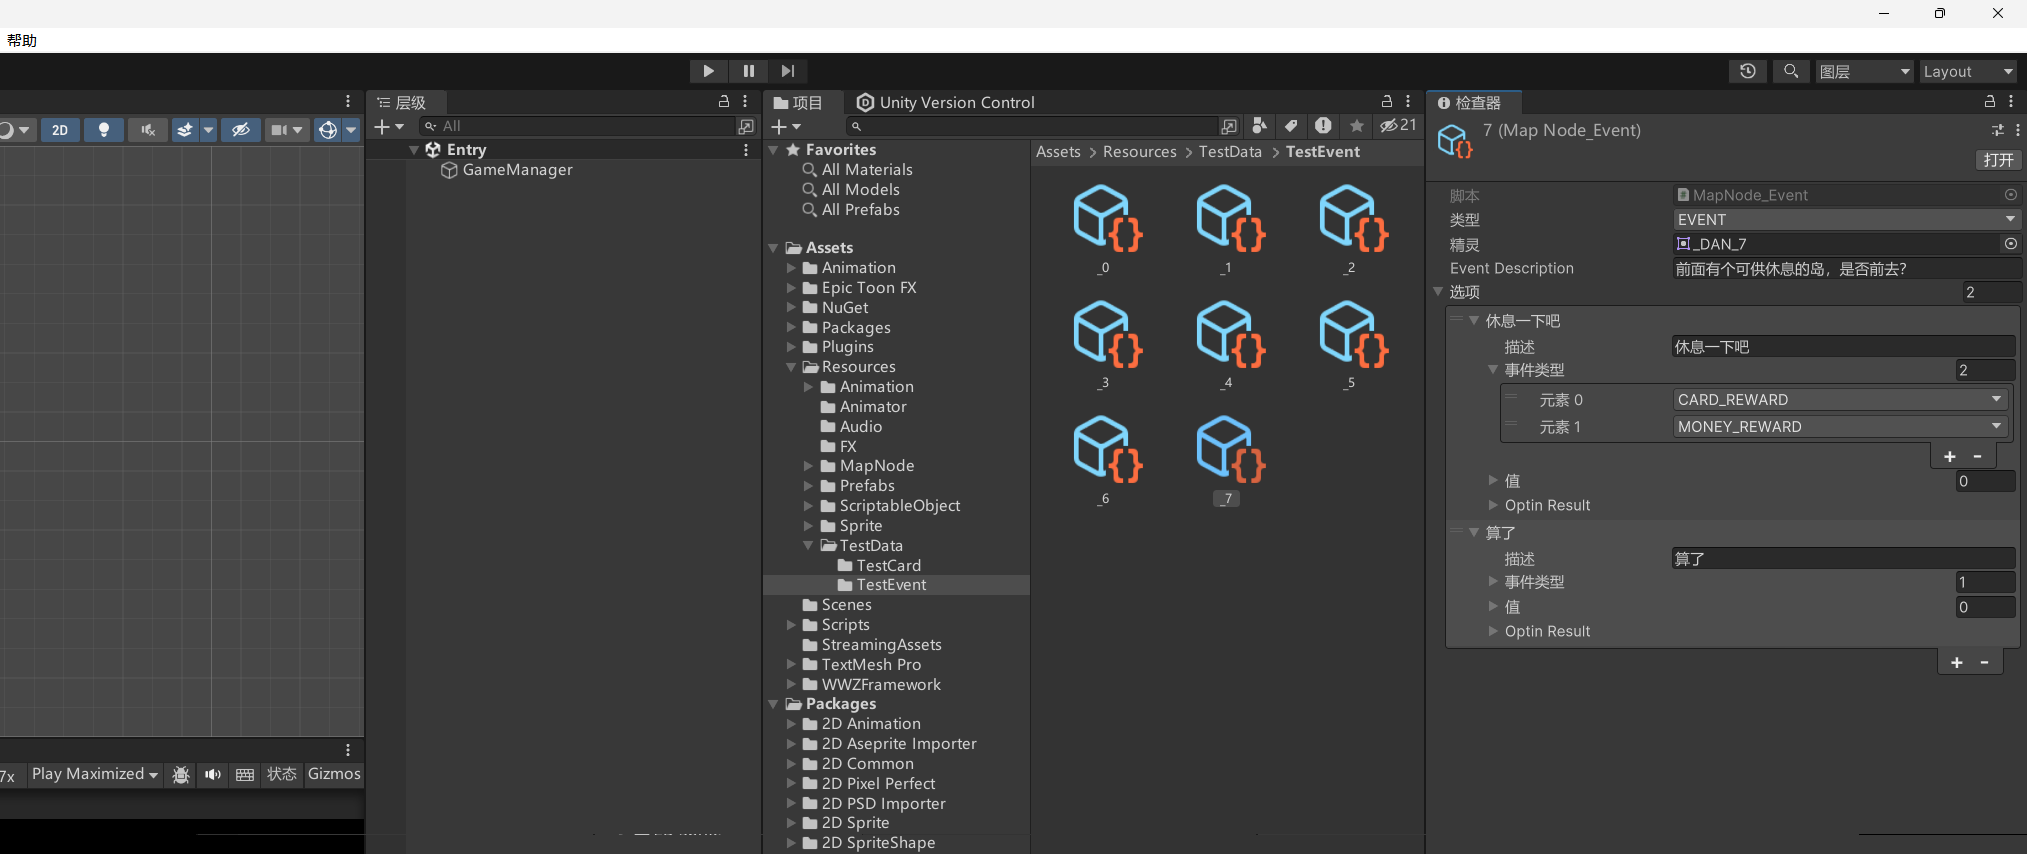Toggle the 2D scene view mode
2027x854 pixels.
coord(60,130)
